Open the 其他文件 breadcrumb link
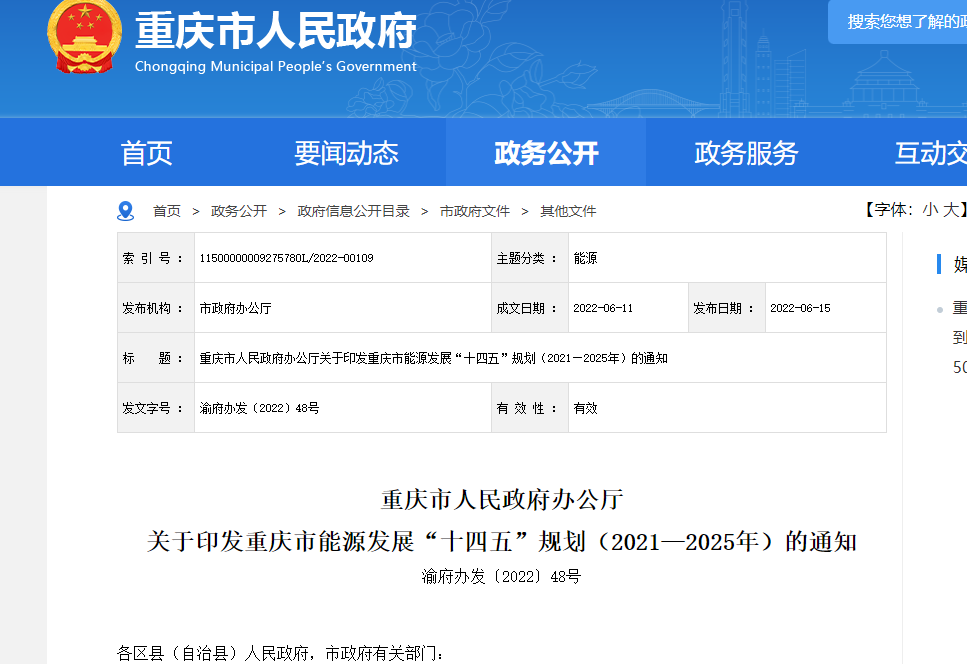 [x=568, y=211]
